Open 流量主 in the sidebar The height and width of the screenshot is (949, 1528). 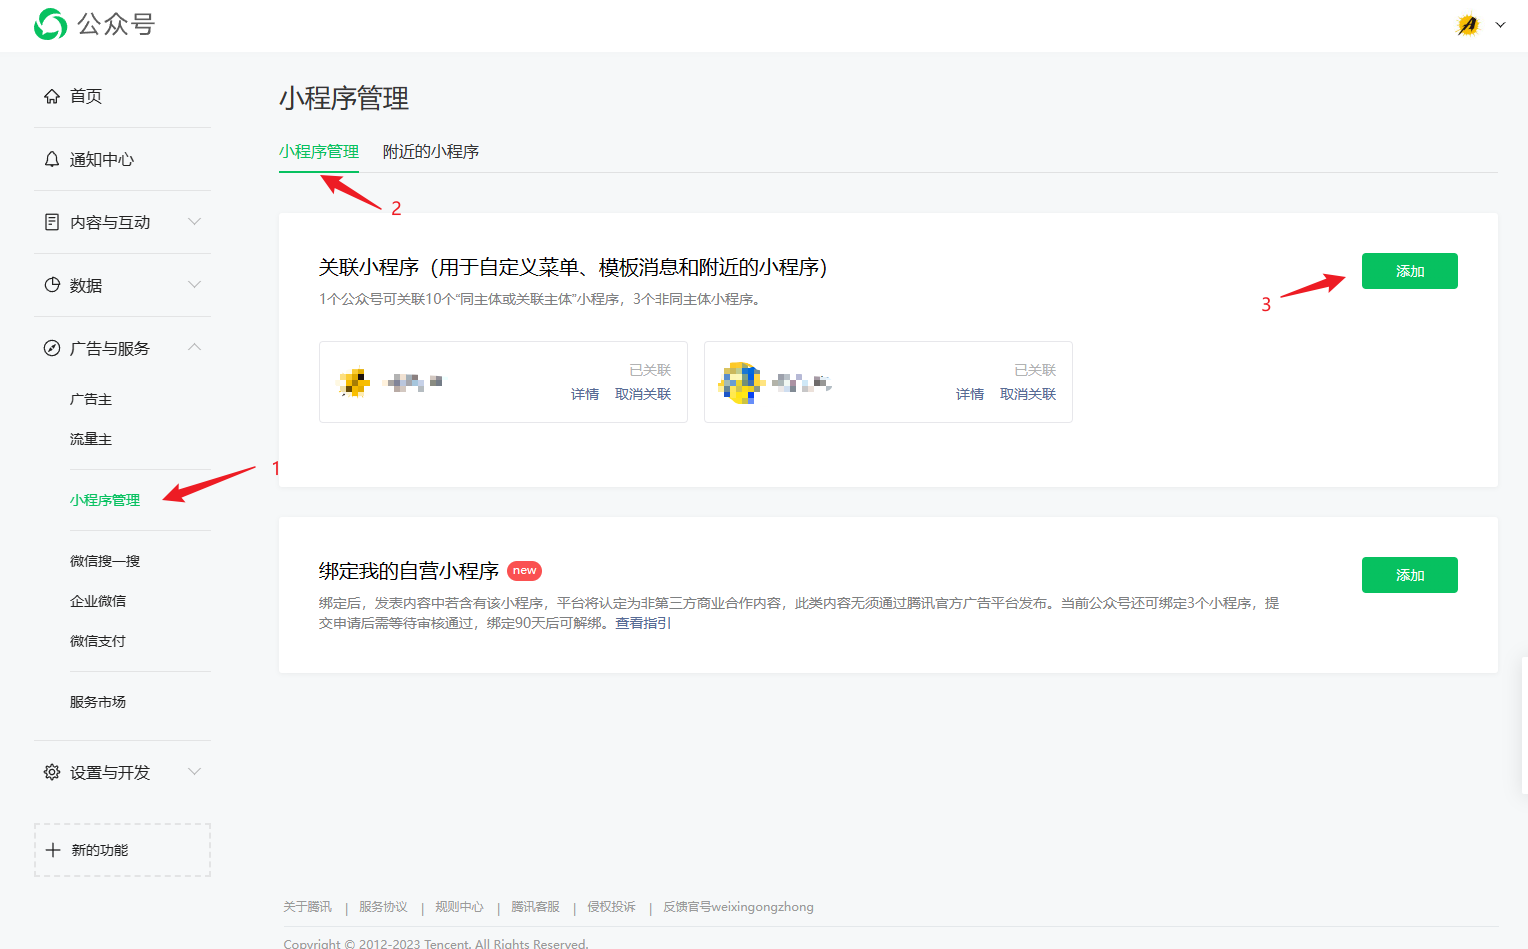click(91, 439)
